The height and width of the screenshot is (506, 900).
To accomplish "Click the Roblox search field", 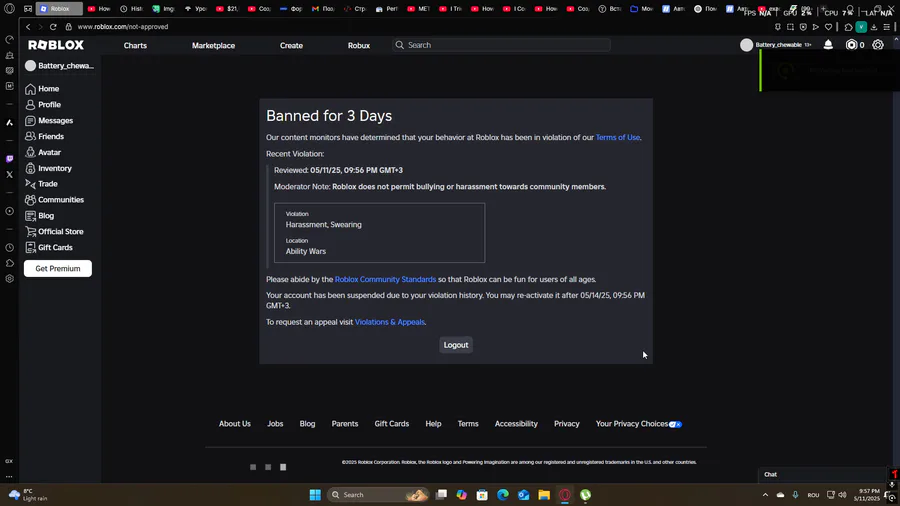I will [501, 45].
